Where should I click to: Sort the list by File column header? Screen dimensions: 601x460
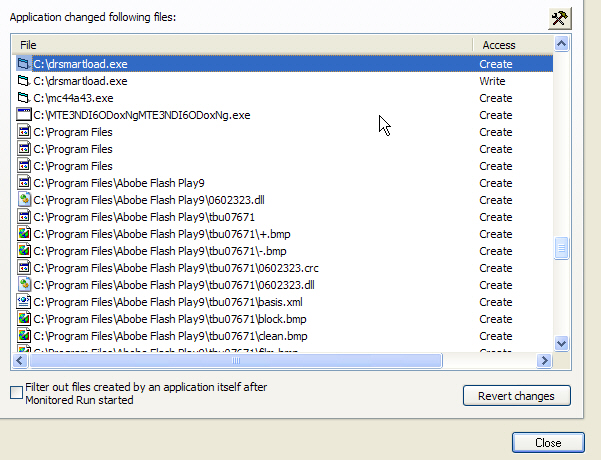tap(240, 45)
